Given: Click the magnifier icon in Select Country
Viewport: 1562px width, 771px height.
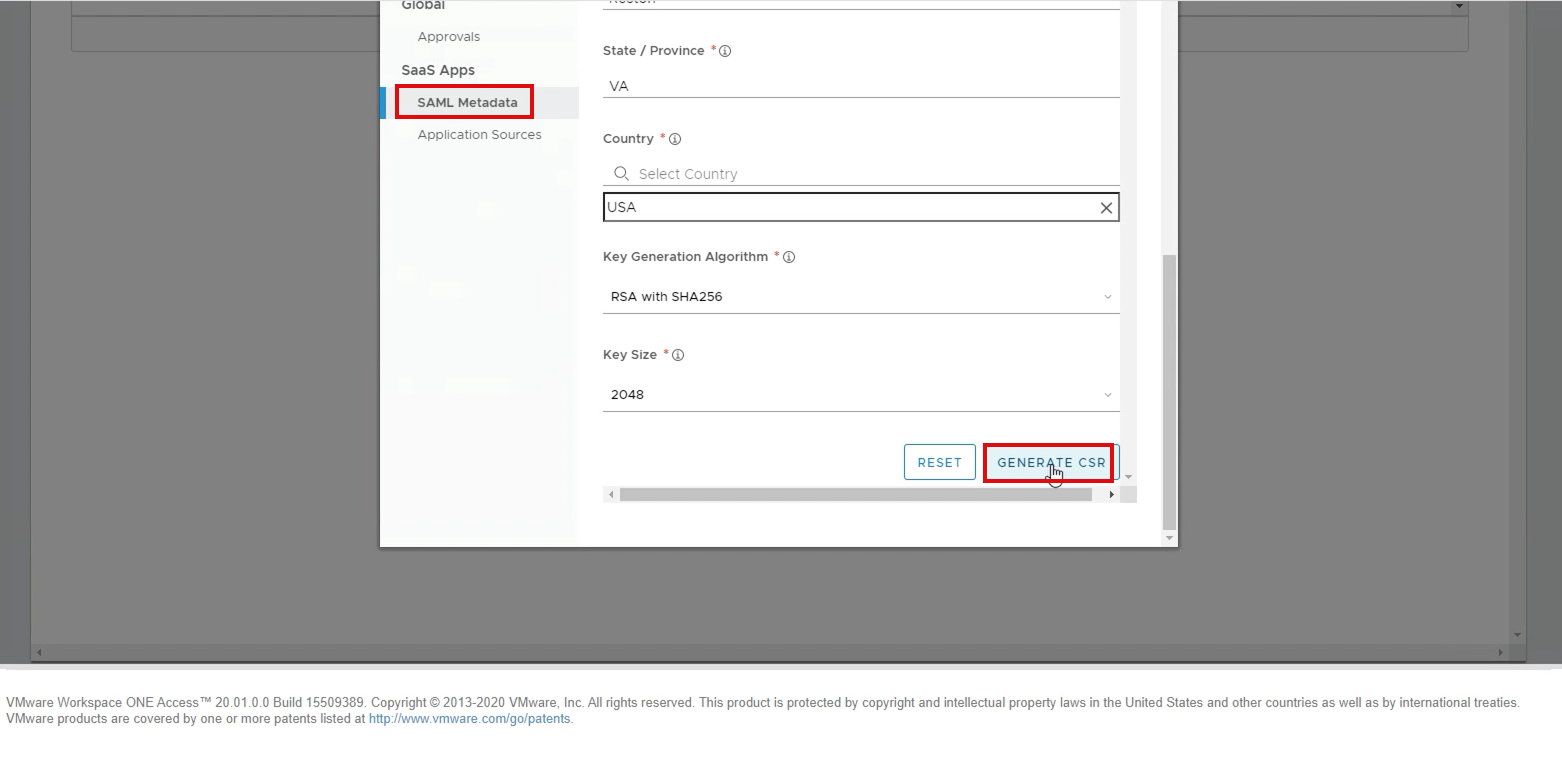Looking at the screenshot, I should (x=621, y=174).
